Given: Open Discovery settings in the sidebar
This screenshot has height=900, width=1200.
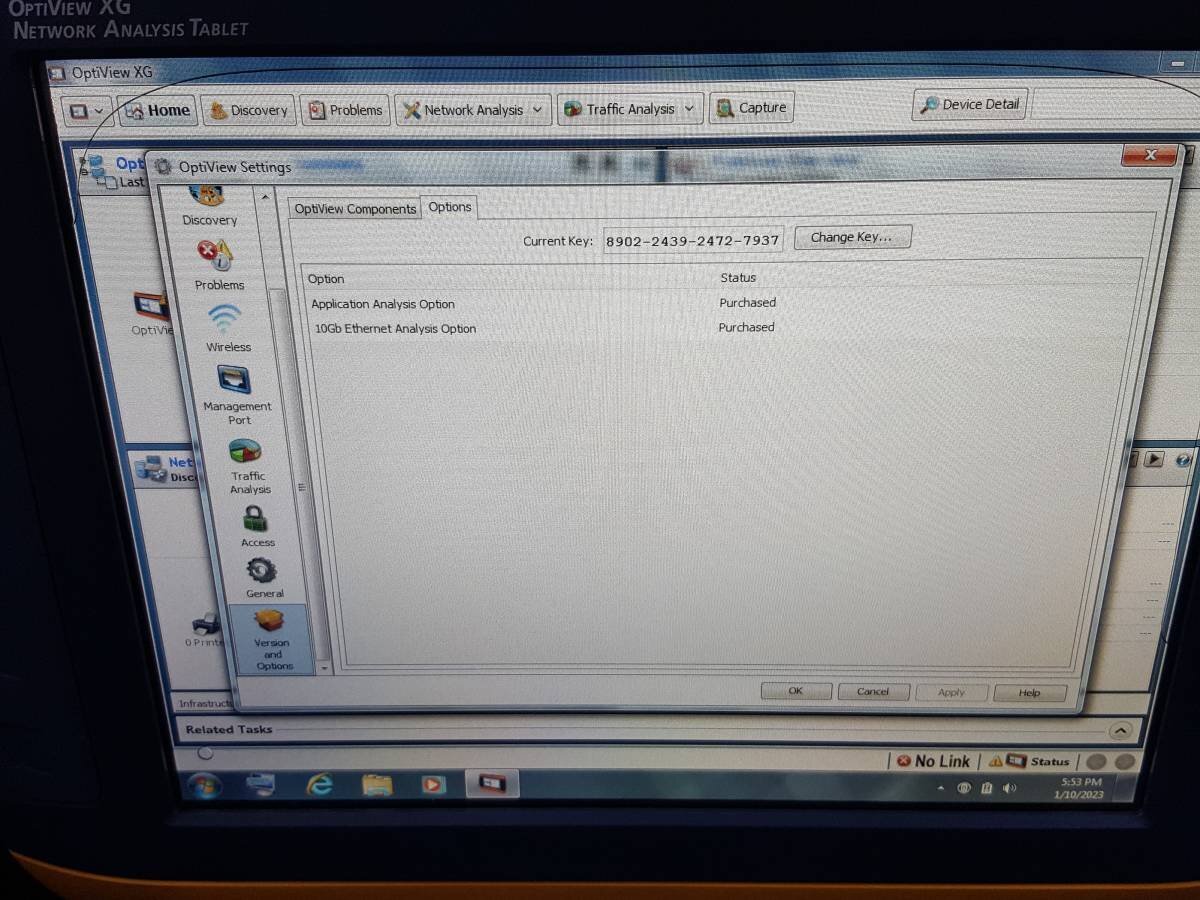Looking at the screenshot, I should coord(210,205).
